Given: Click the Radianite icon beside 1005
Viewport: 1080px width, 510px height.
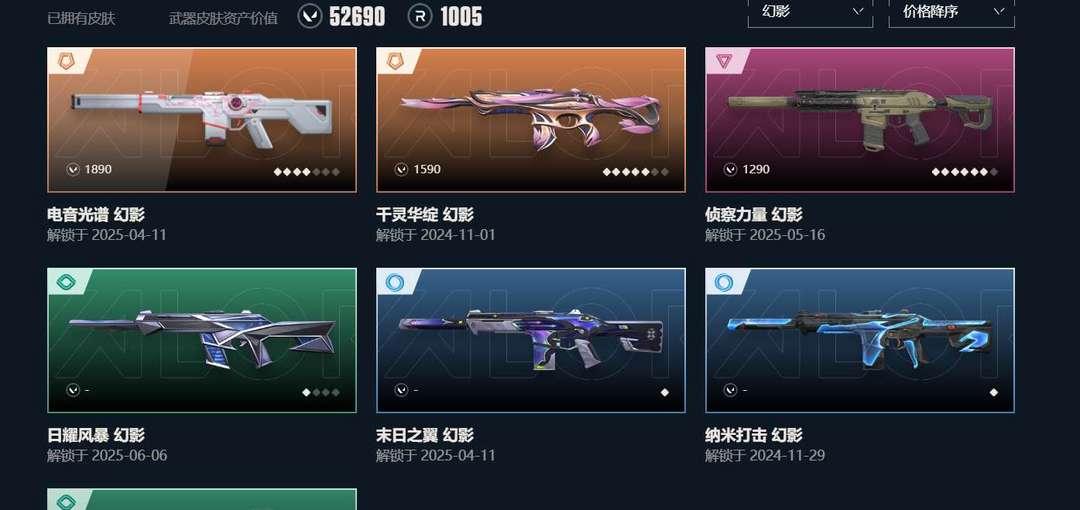Looking at the screenshot, I should pyautogui.click(x=419, y=16).
